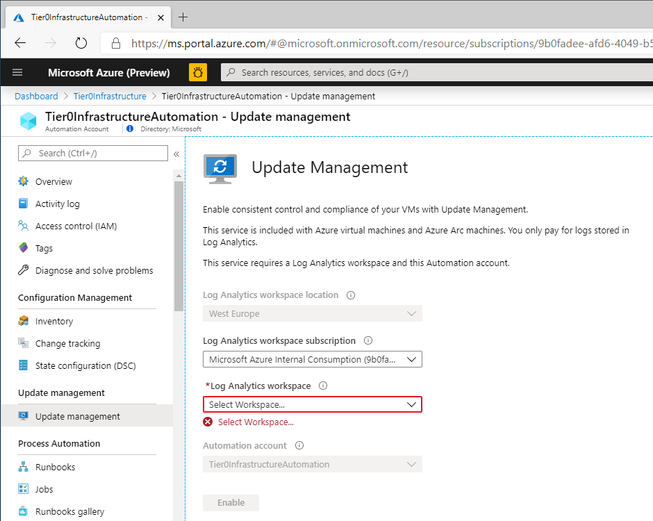Click the 'Configuration Management' section heading
This screenshot has height=521, width=653.
point(75,298)
